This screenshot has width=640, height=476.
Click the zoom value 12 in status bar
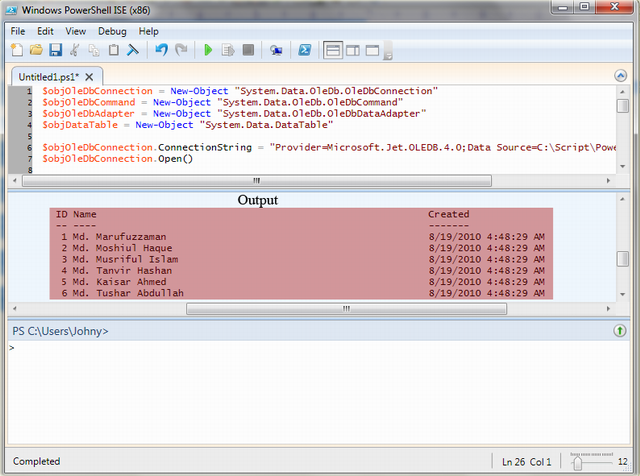[623, 462]
